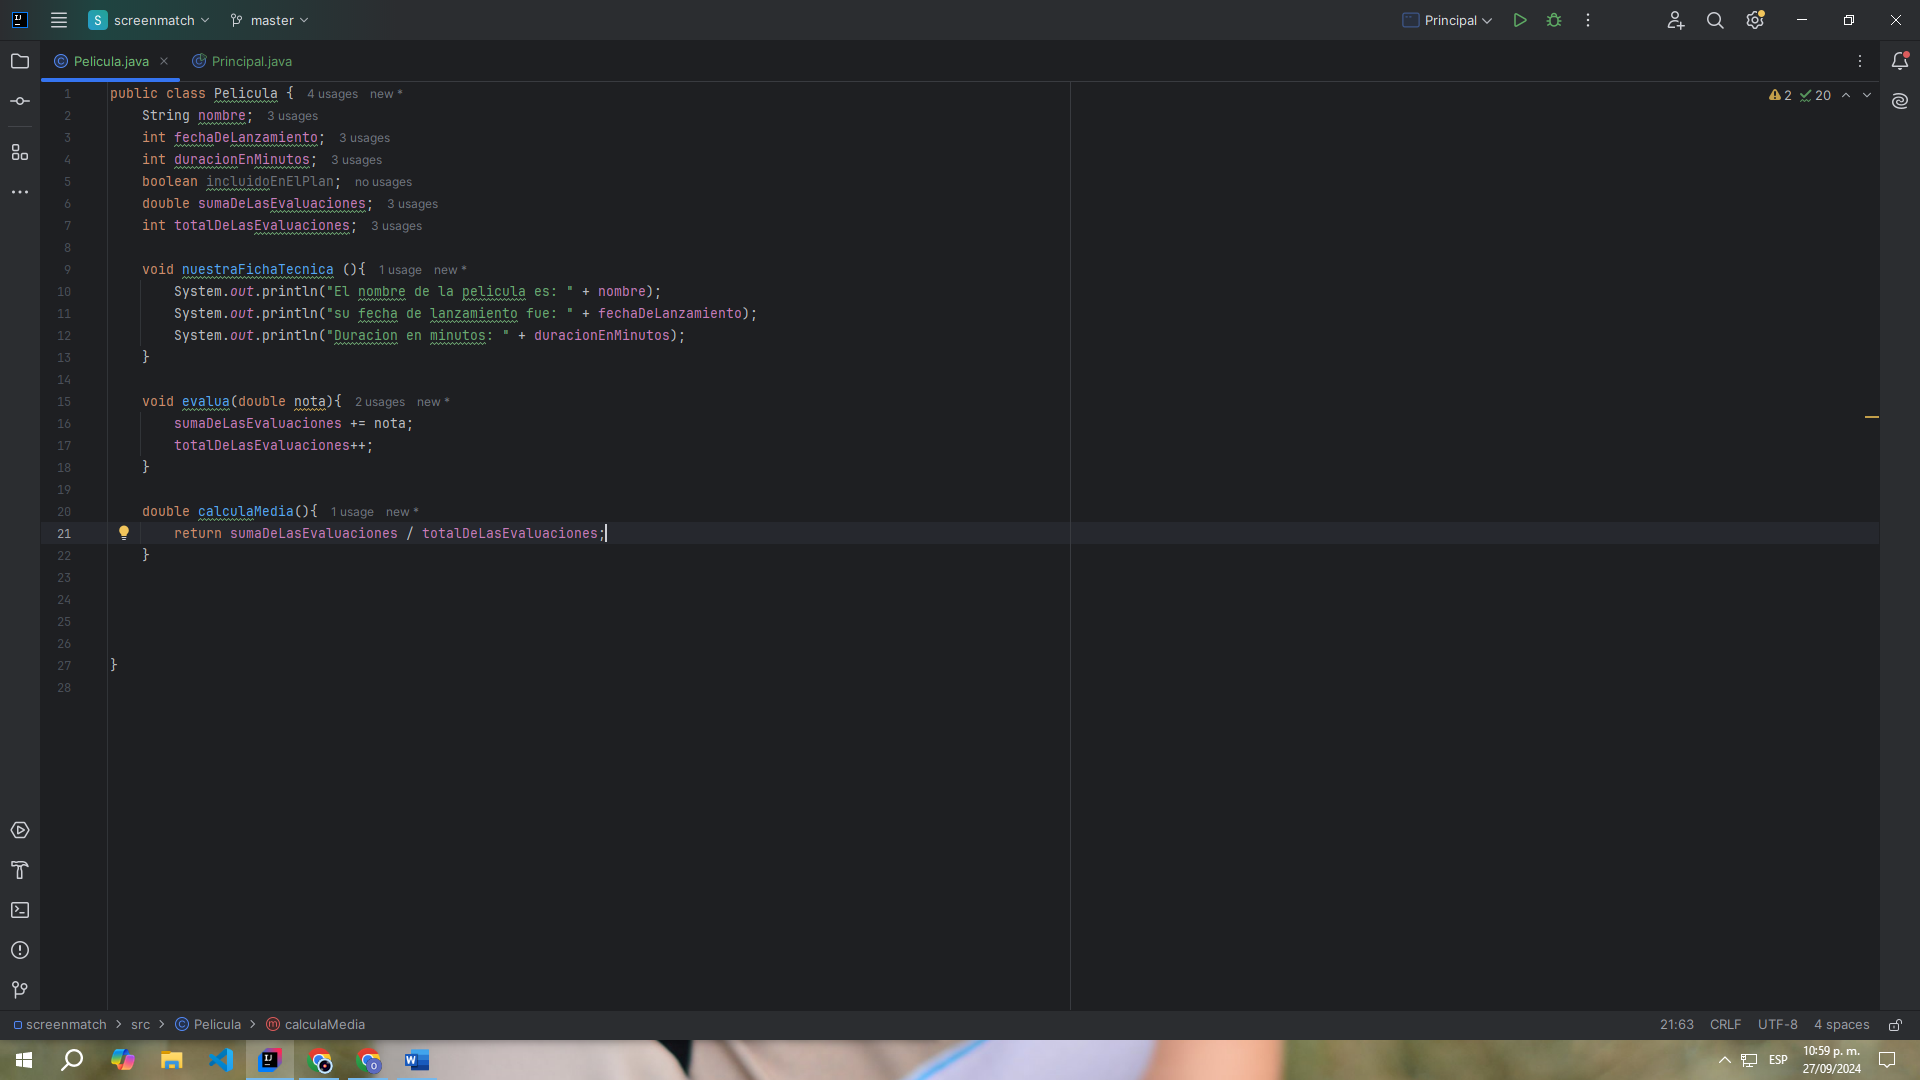Open Microsoft Word from taskbar
This screenshot has height=1080, width=1920.
coord(417,1060)
